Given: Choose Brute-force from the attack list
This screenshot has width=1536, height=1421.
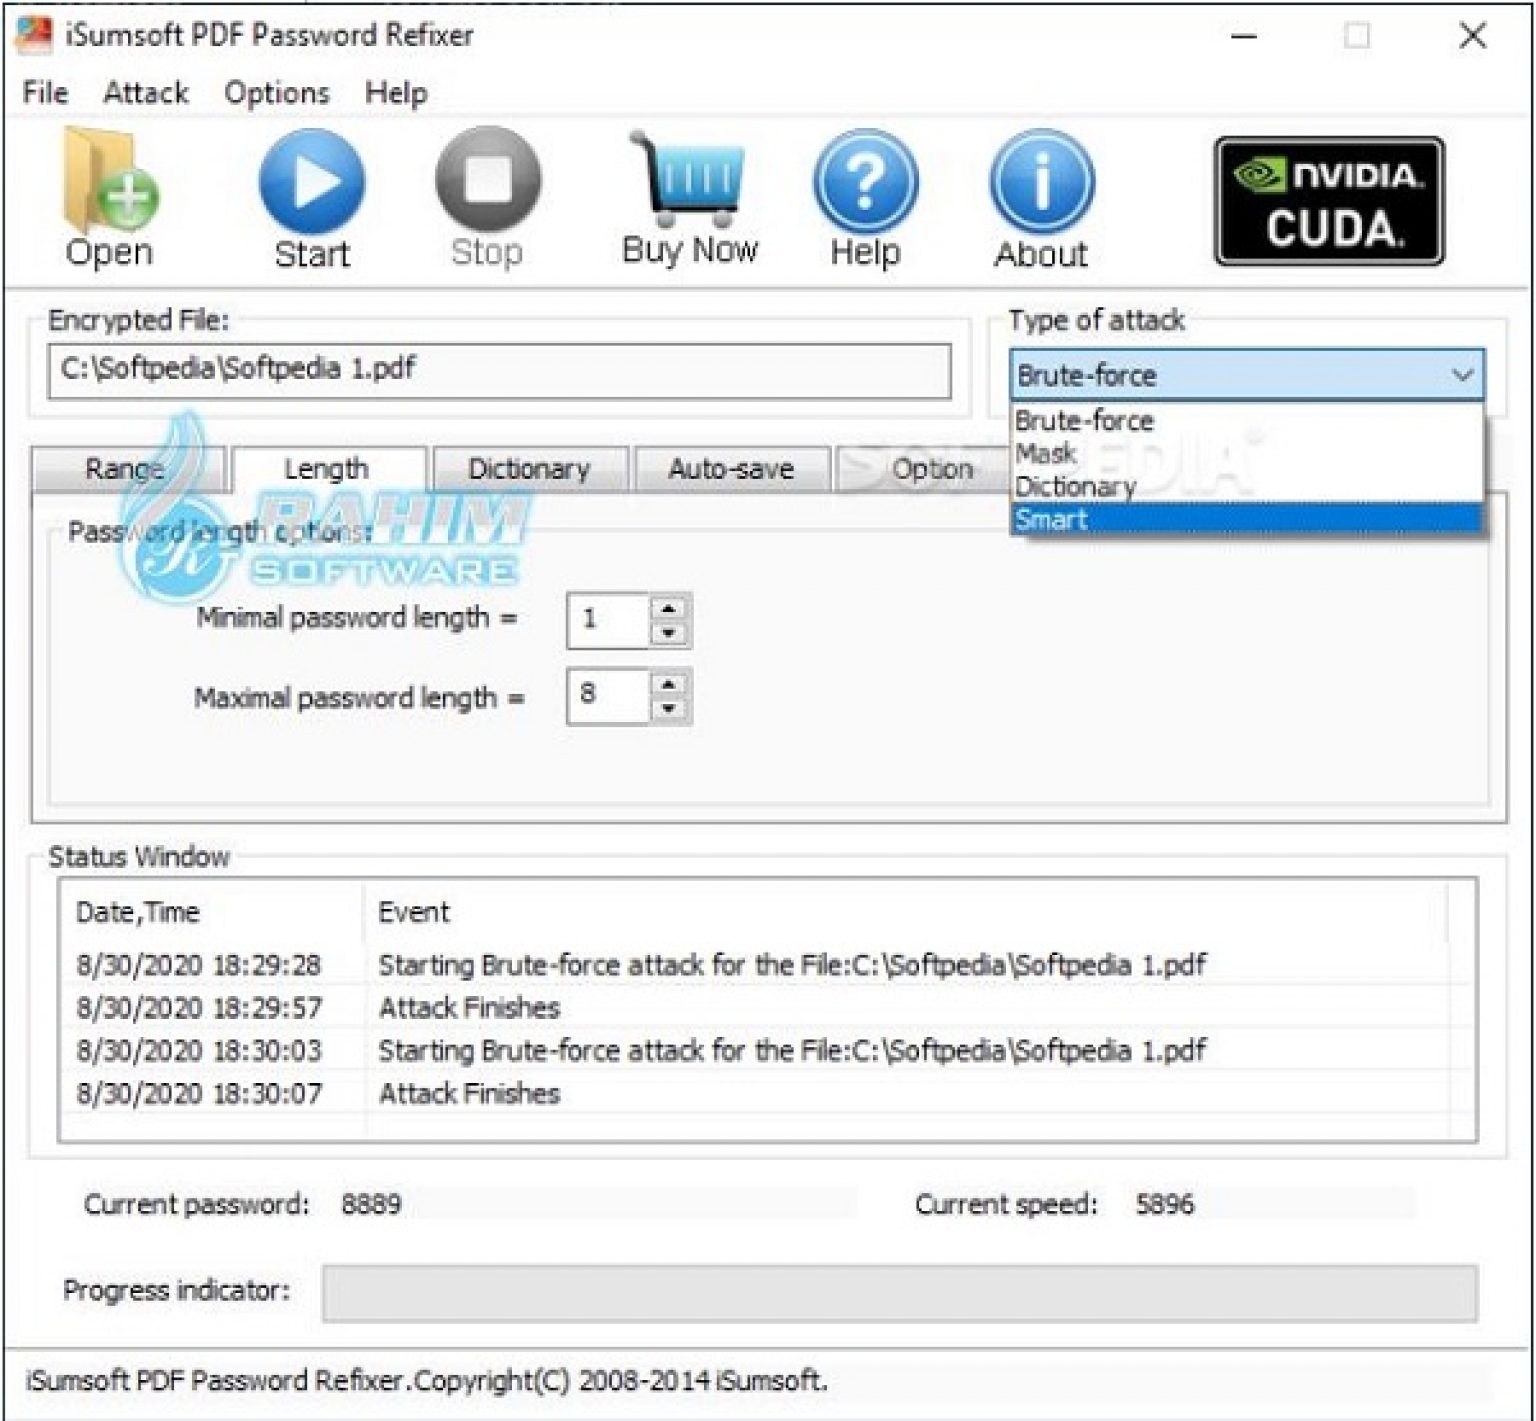Looking at the screenshot, I should tap(1247, 420).
